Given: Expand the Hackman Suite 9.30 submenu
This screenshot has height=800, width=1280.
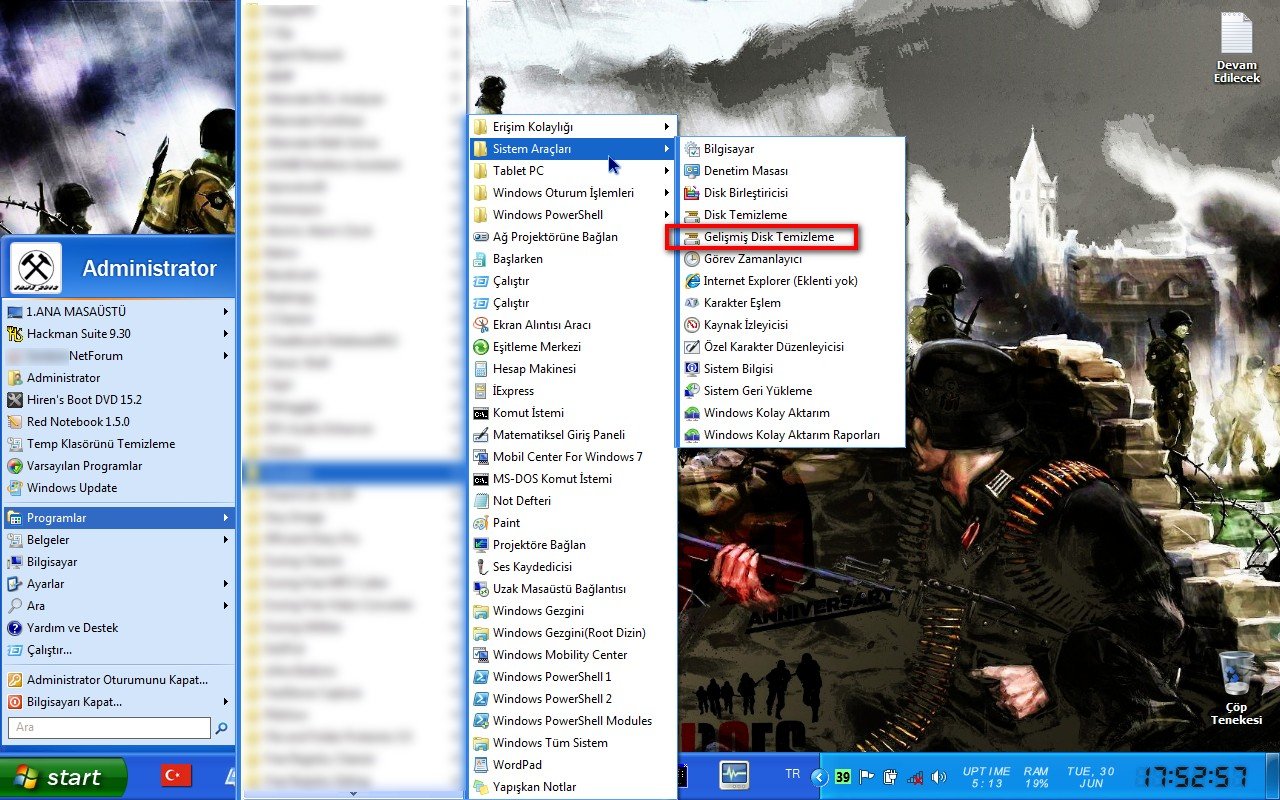Looking at the screenshot, I should [119, 334].
